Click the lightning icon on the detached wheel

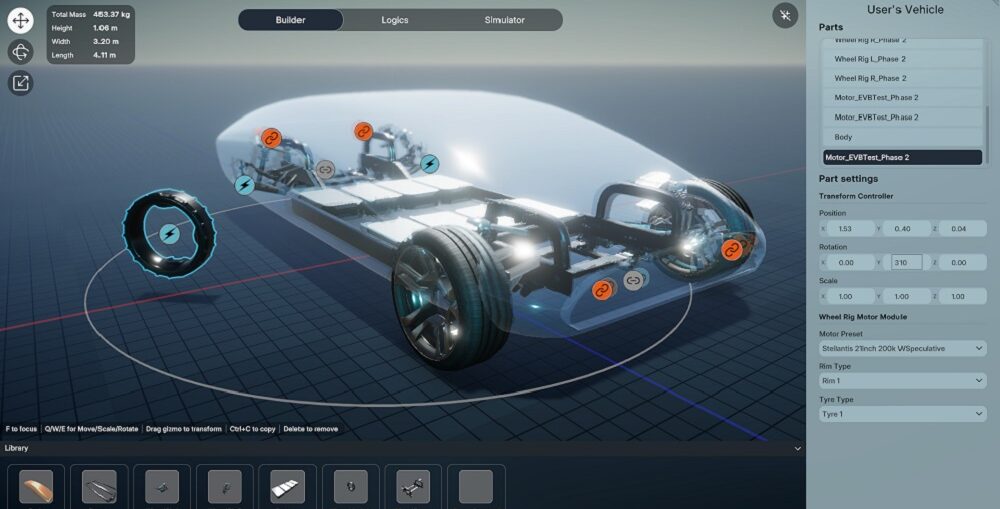pyautogui.click(x=169, y=234)
